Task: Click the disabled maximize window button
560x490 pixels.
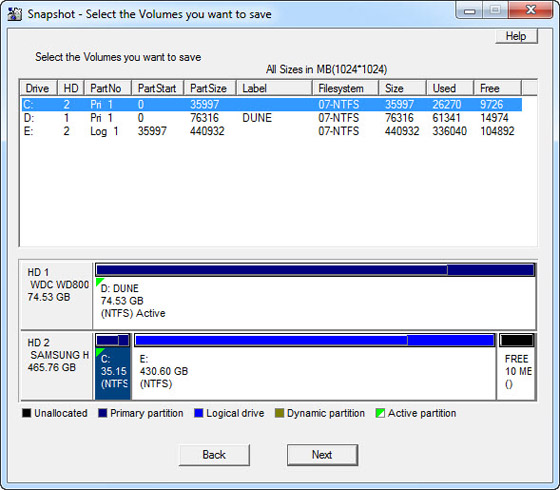Action: (x=495, y=10)
